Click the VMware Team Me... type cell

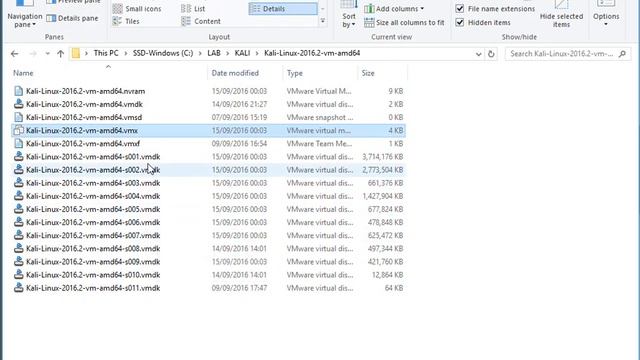point(319,144)
